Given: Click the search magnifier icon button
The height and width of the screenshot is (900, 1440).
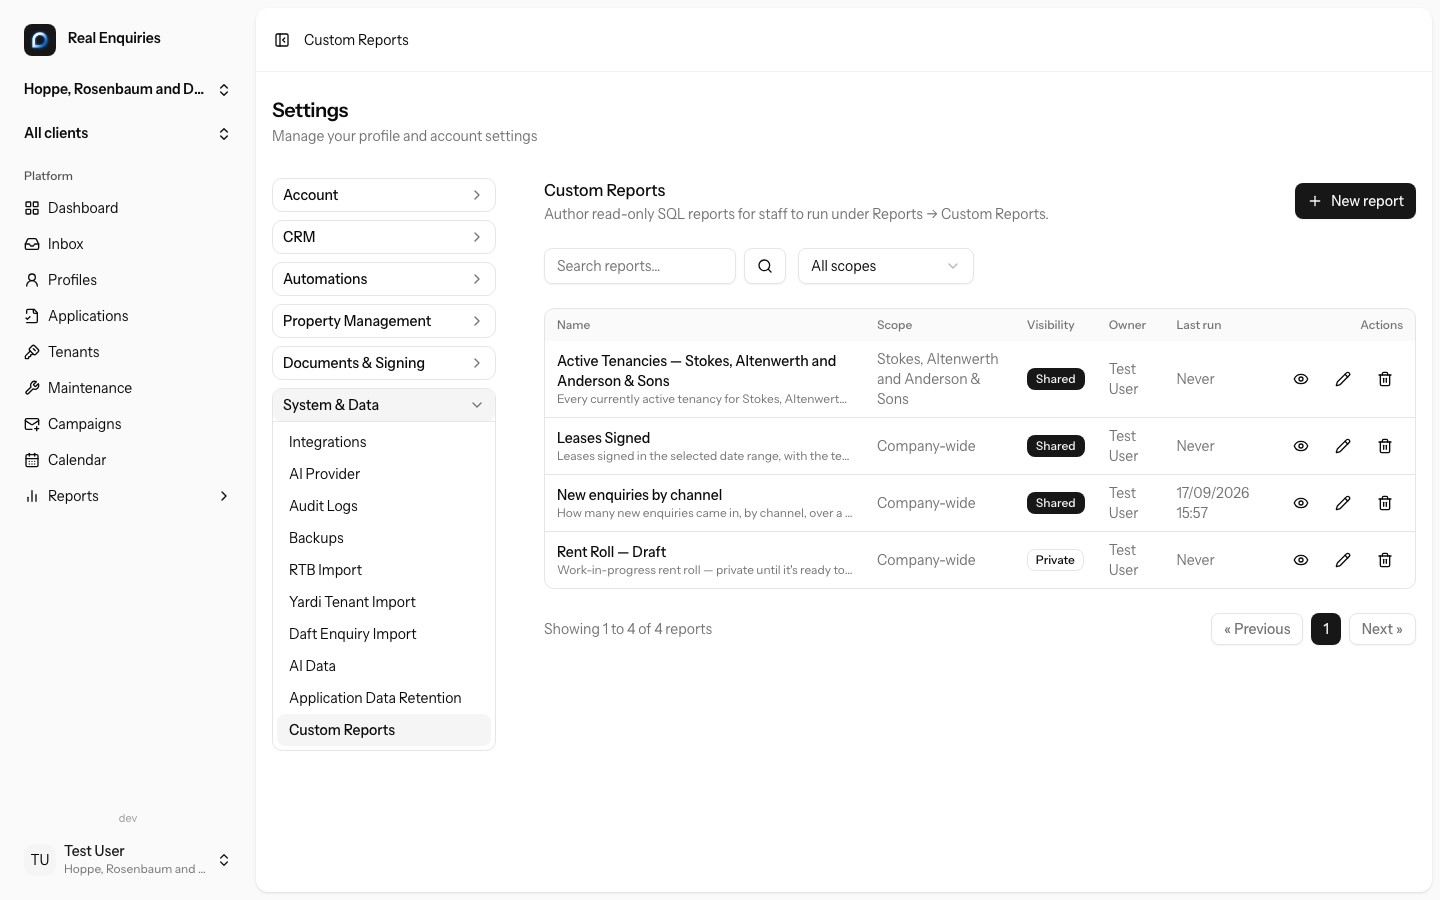Looking at the screenshot, I should coord(765,266).
